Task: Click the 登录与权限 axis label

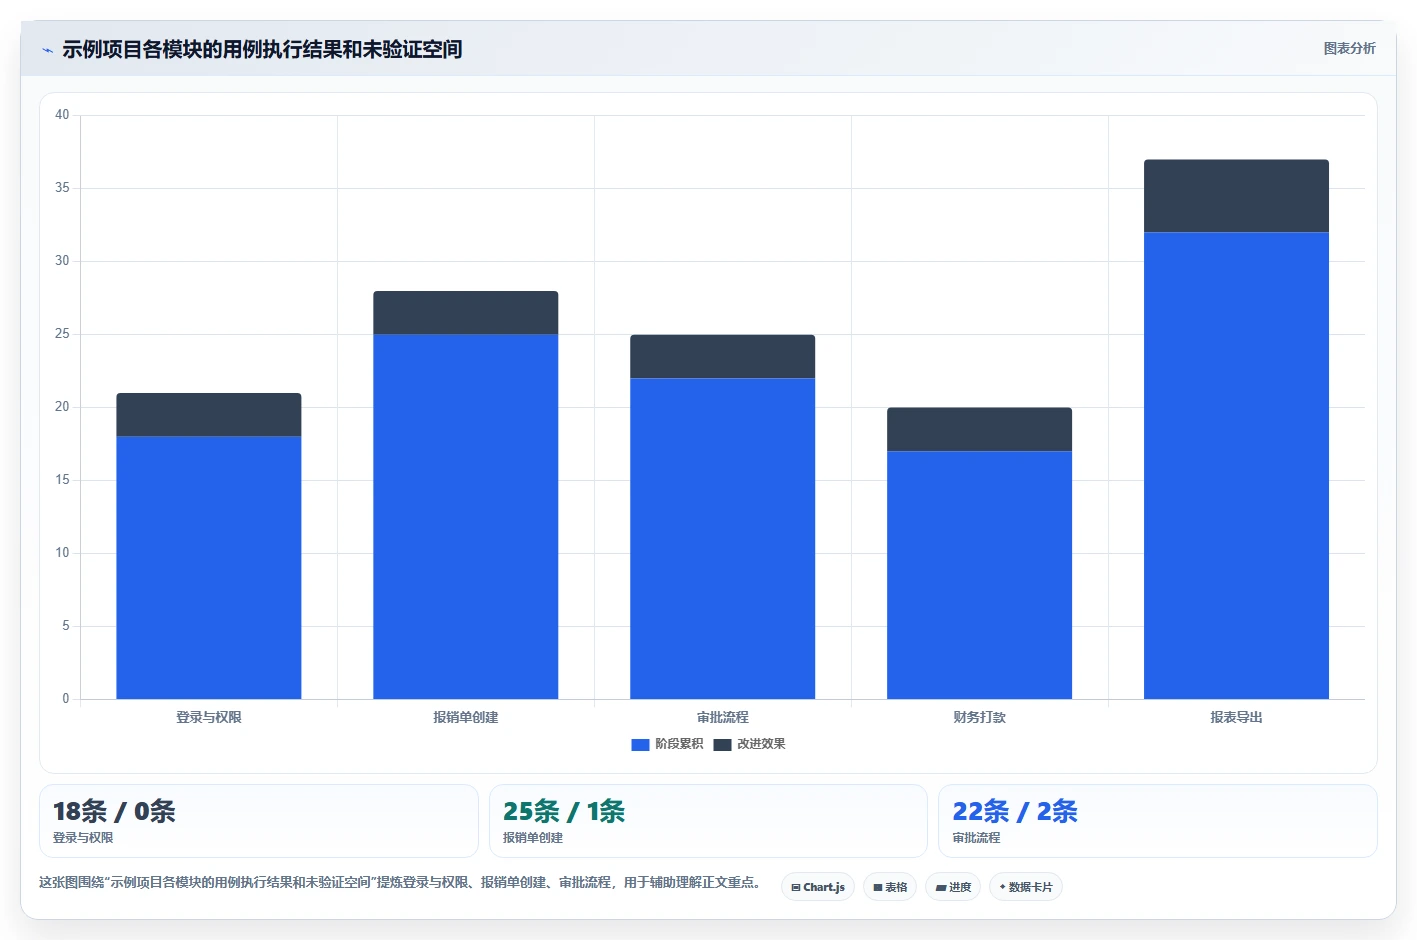Action: coord(209,717)
